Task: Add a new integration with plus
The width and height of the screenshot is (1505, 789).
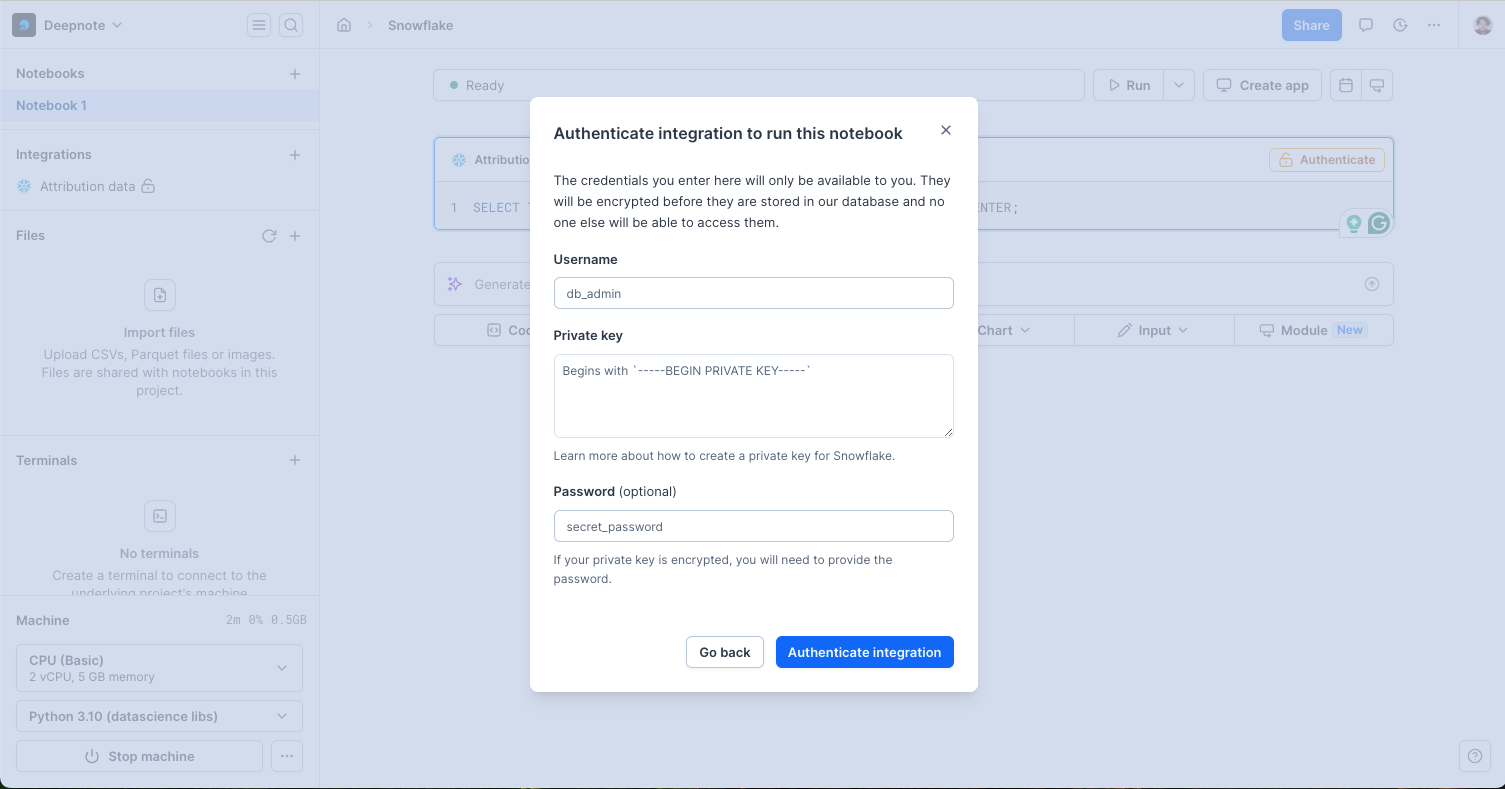Action: click(295, 155)
